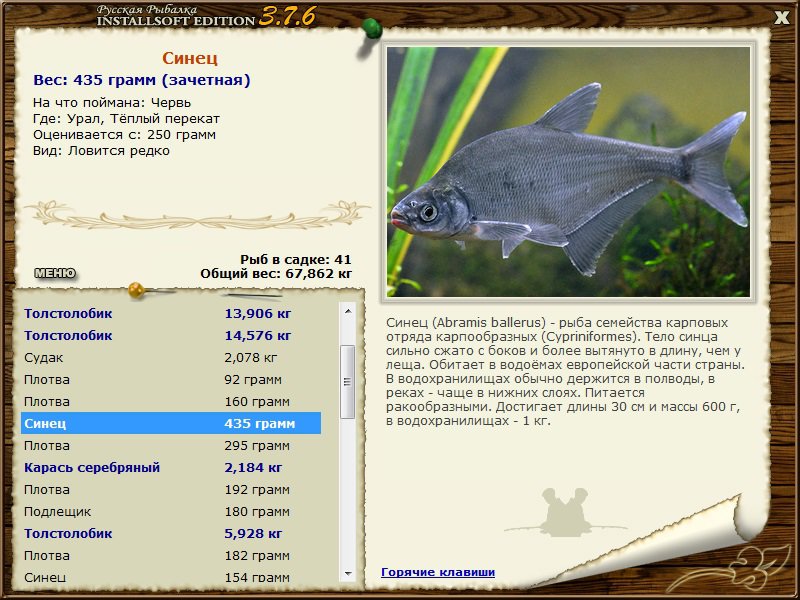Open the Горячие клавиши link
This screenshot has height=600, width=800.
point(438,572)
